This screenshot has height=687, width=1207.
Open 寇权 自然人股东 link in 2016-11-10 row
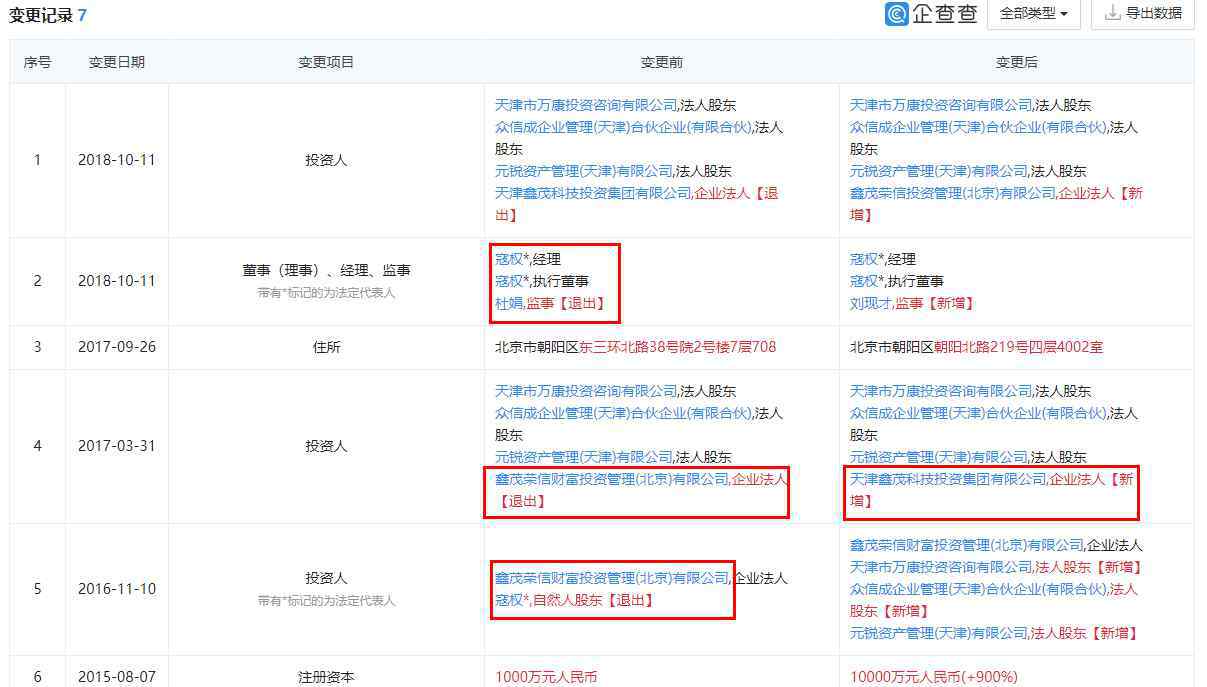point(509,600)
